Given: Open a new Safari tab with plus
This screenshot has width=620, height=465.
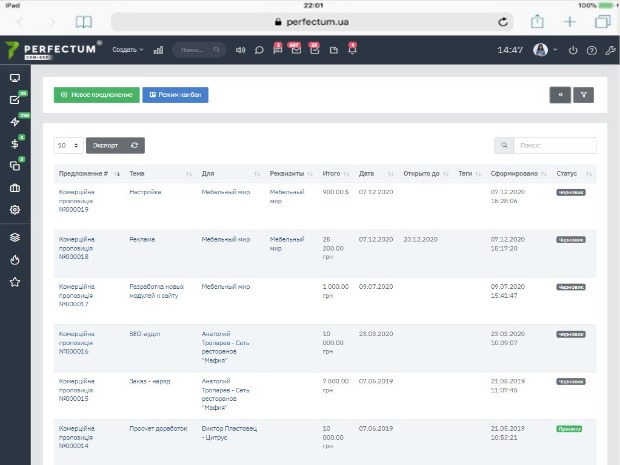Looking at the screenshot, I should tap(570, 22).
